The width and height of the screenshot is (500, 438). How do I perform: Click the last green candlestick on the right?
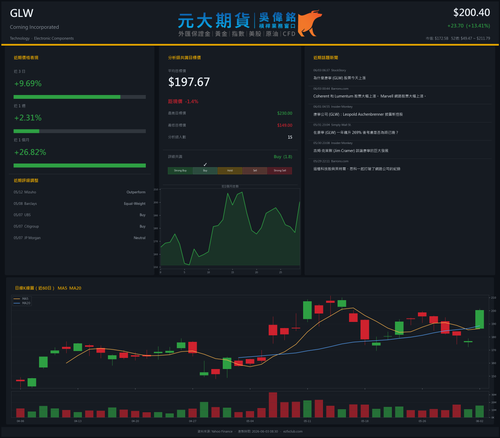click(479, 319)
